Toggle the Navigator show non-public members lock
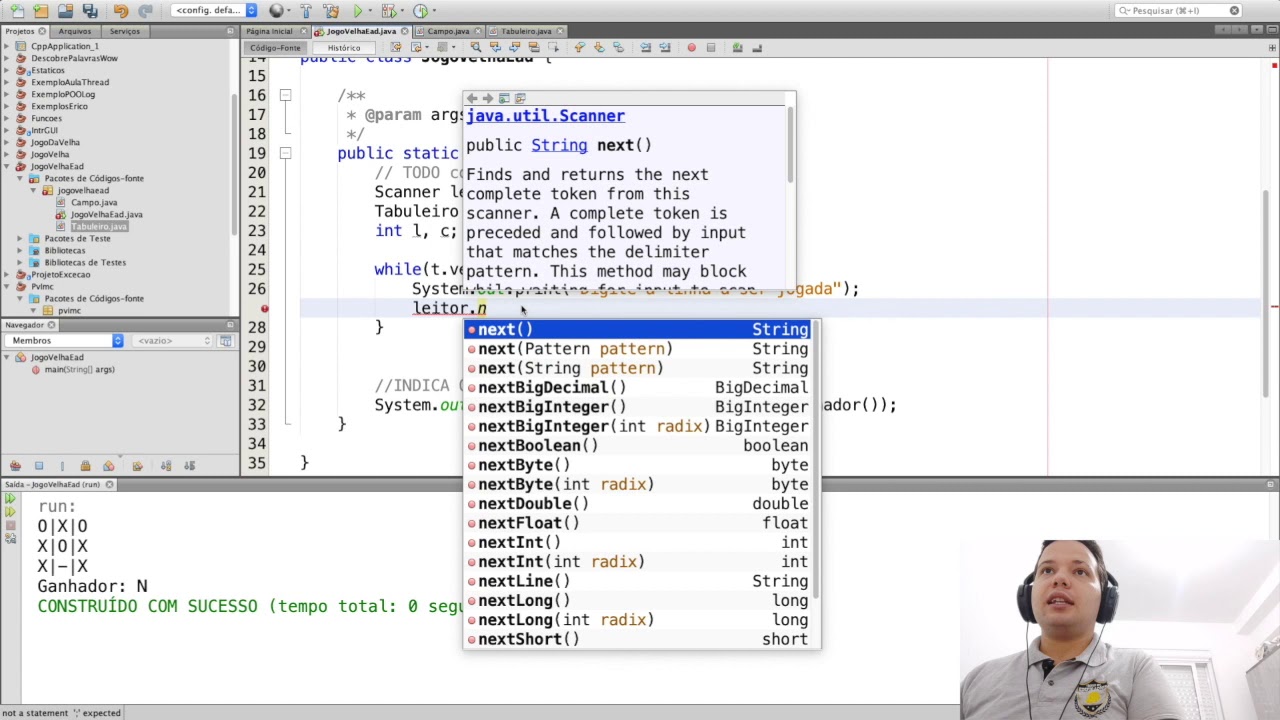The height and width of the screenshot is (720, 1280). (85, 466)
